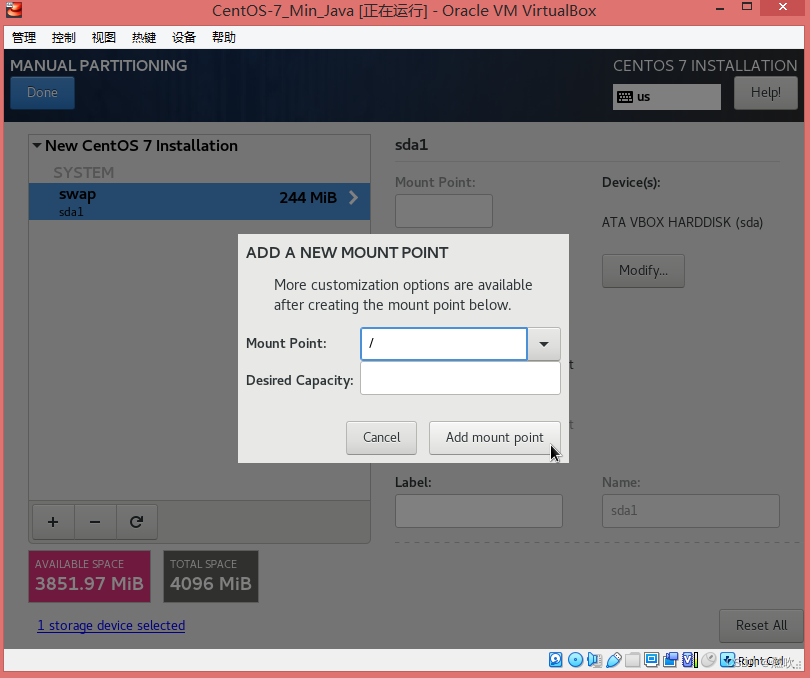
Task: Click the mouse integration status icon
Action: (709, 660)
